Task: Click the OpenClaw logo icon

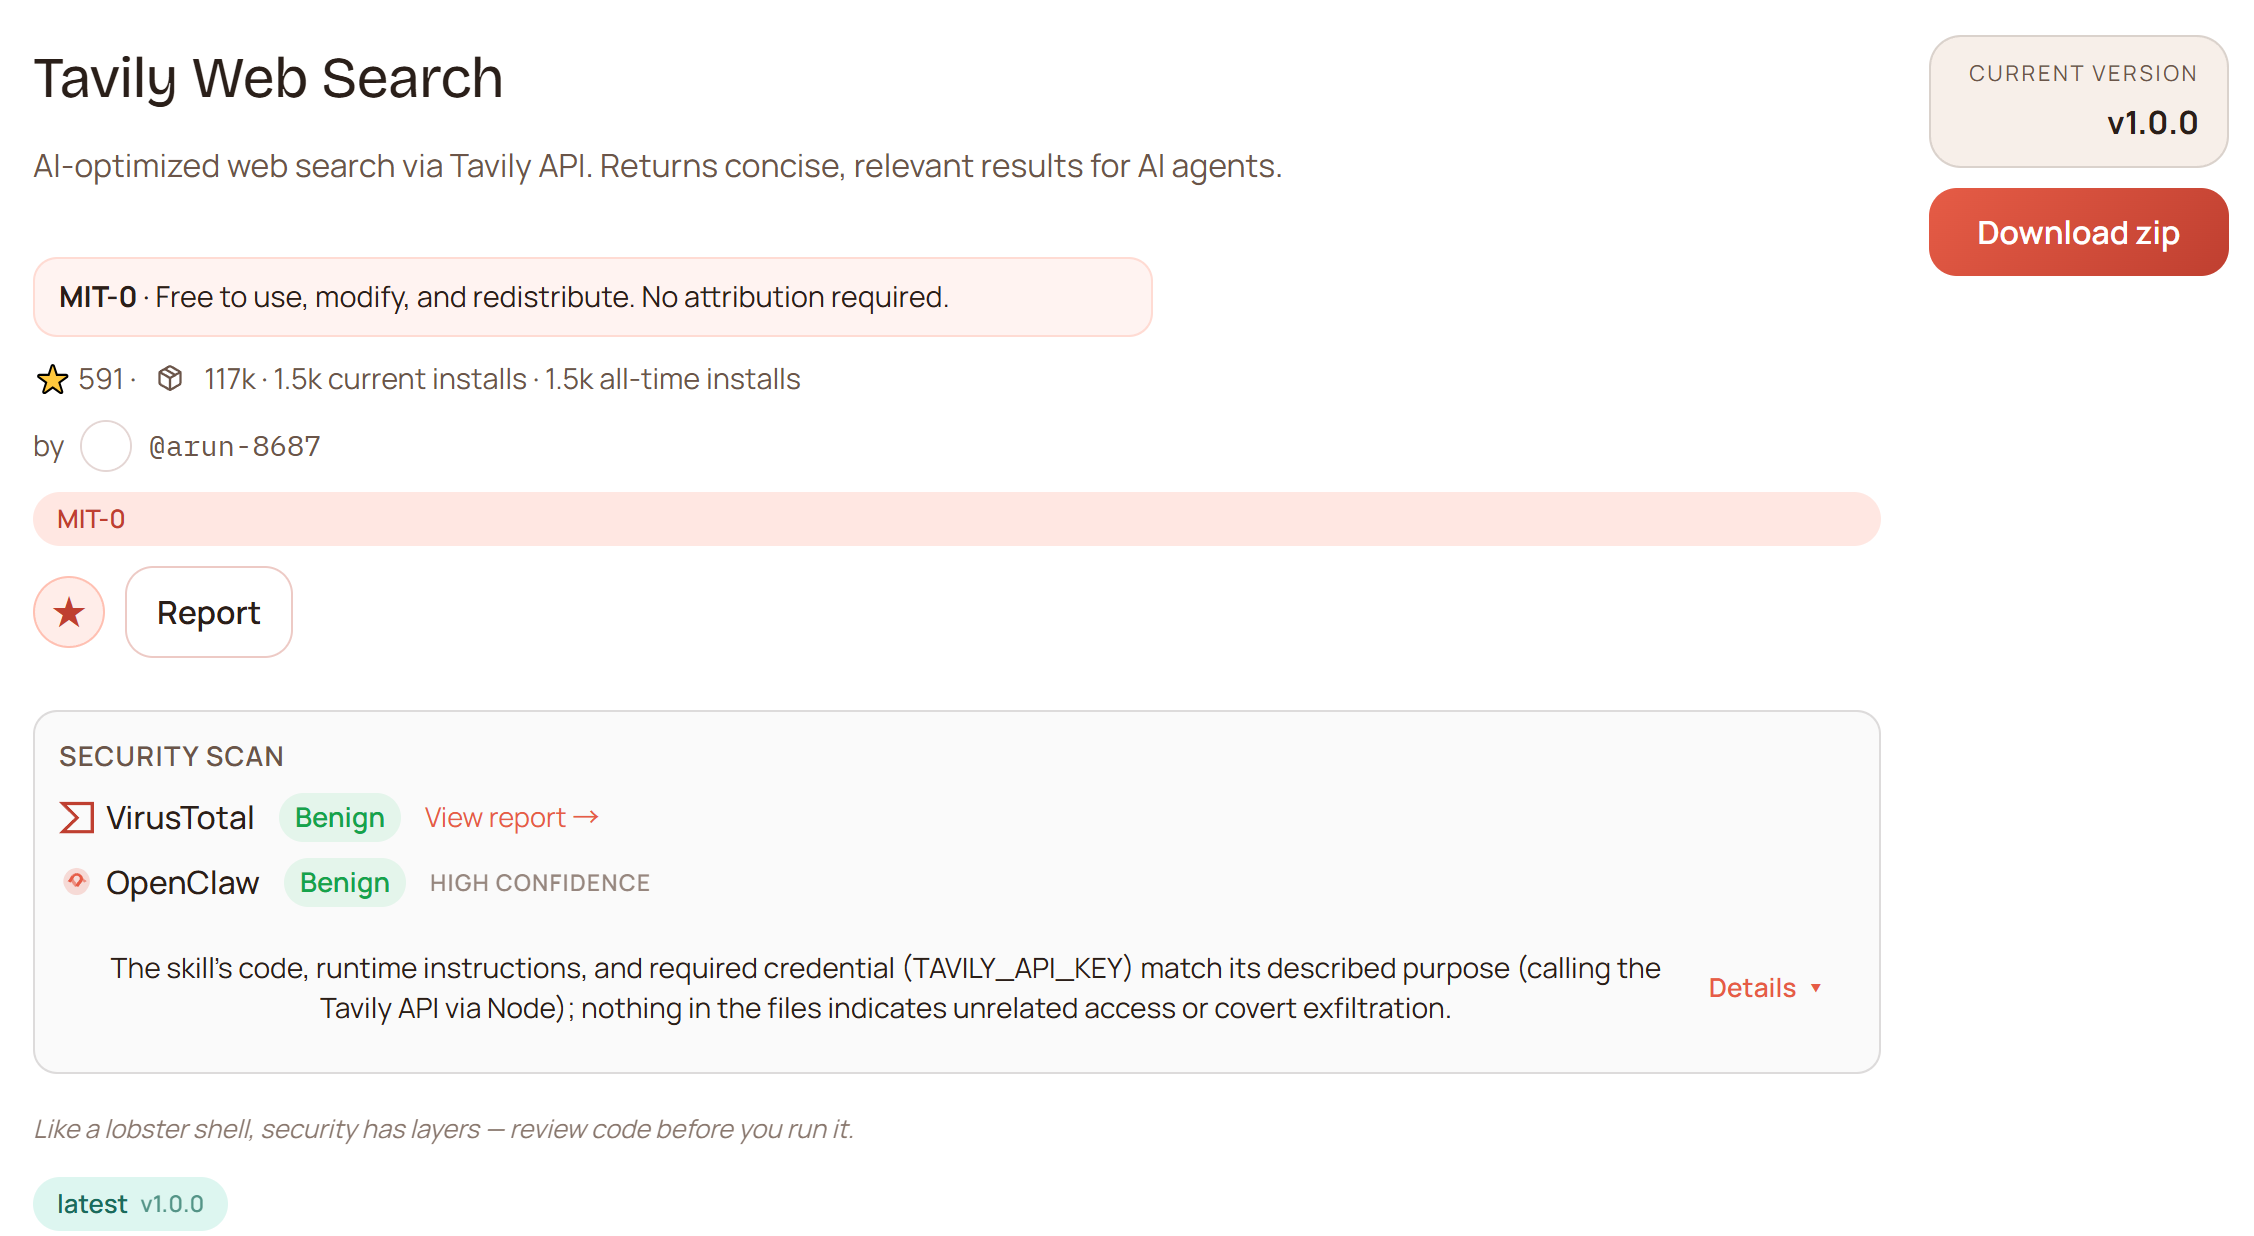Action: (77, 882)
